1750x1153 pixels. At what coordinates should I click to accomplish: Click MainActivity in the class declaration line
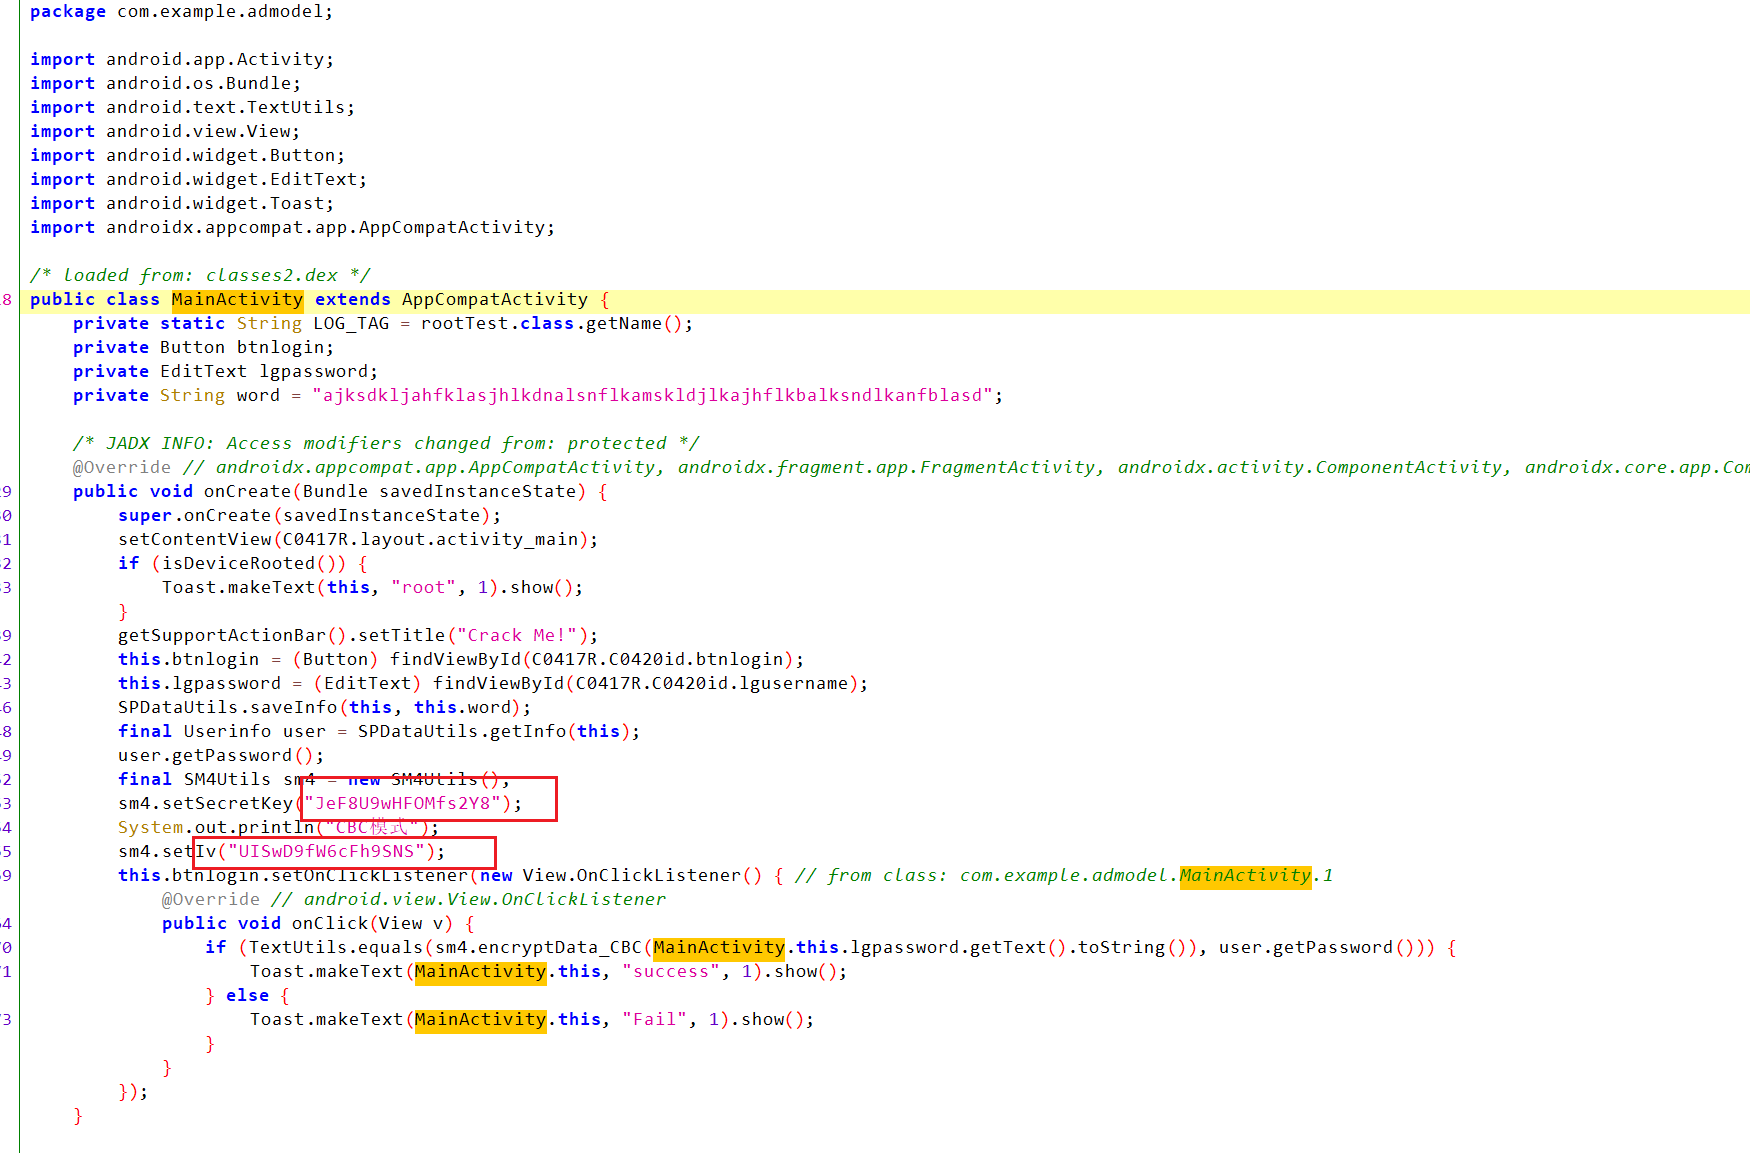236,300
